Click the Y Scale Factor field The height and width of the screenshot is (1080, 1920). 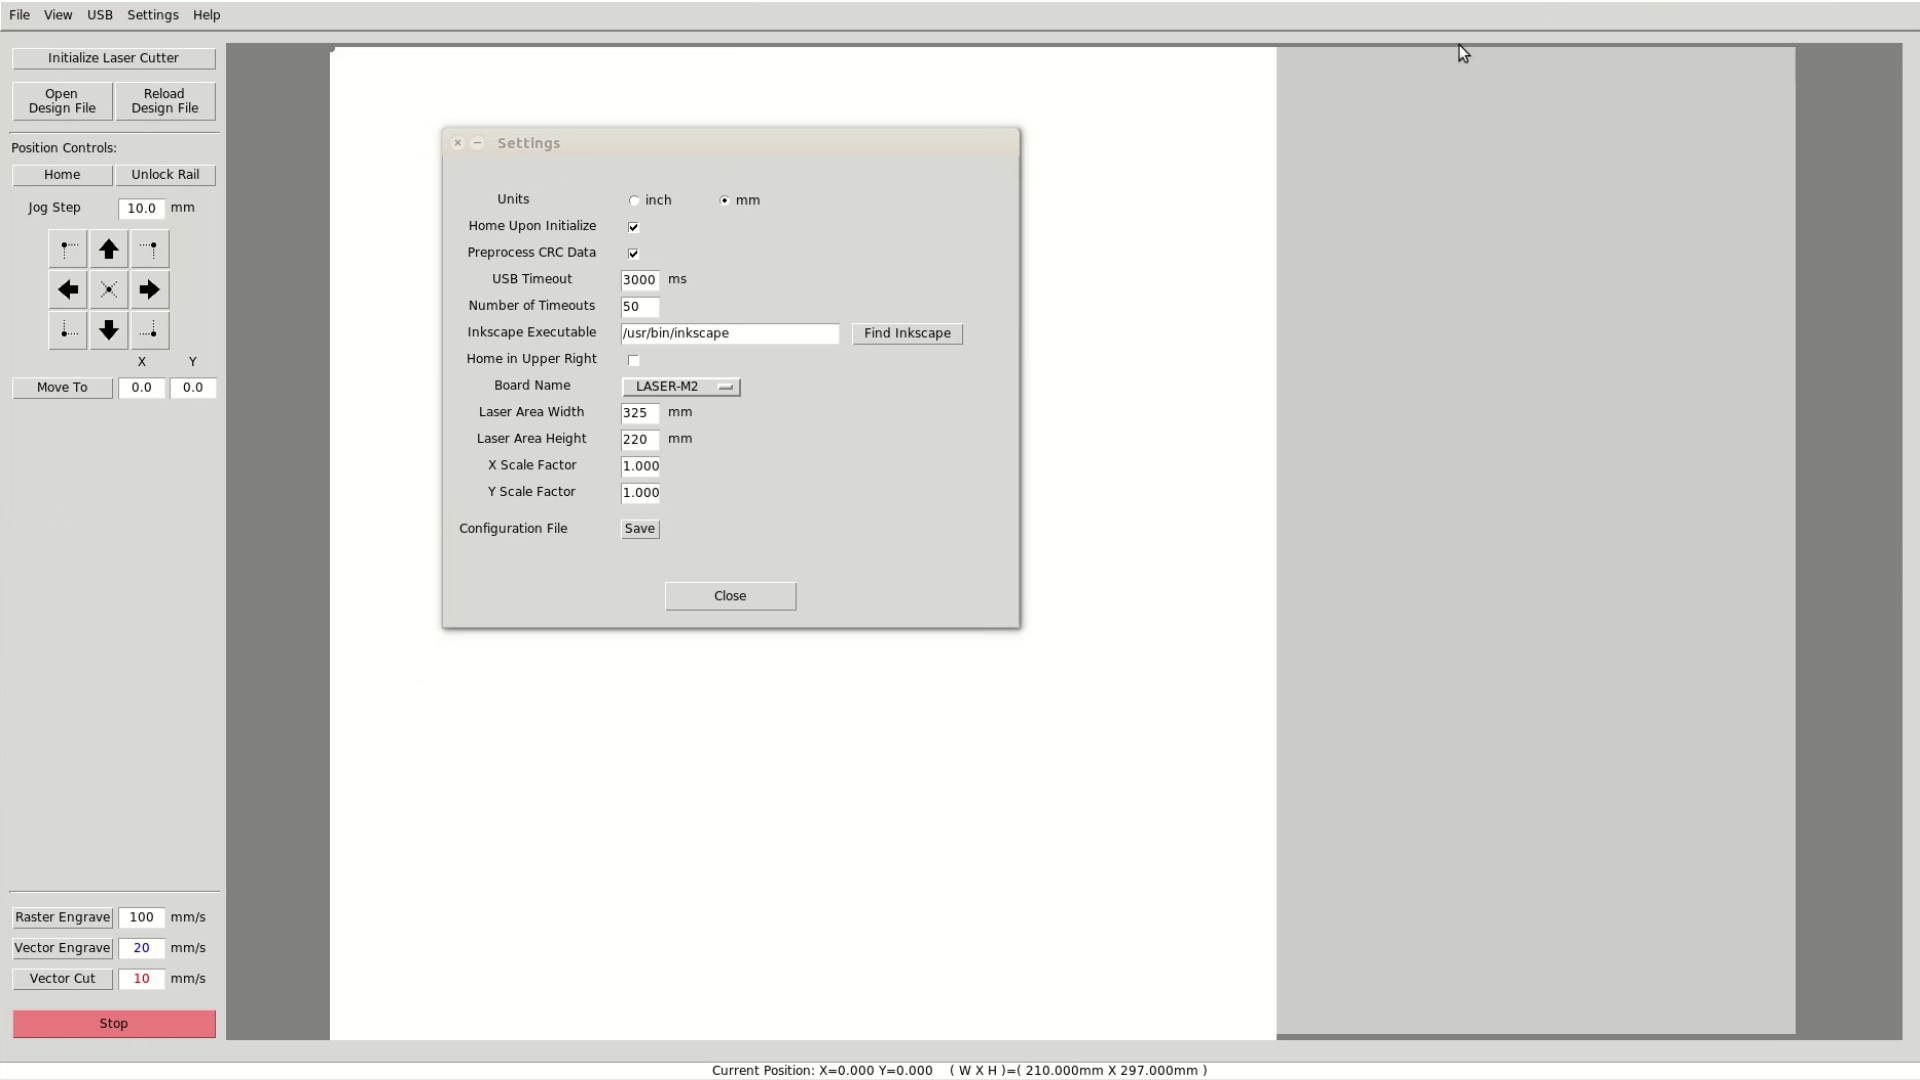[640, 493]
